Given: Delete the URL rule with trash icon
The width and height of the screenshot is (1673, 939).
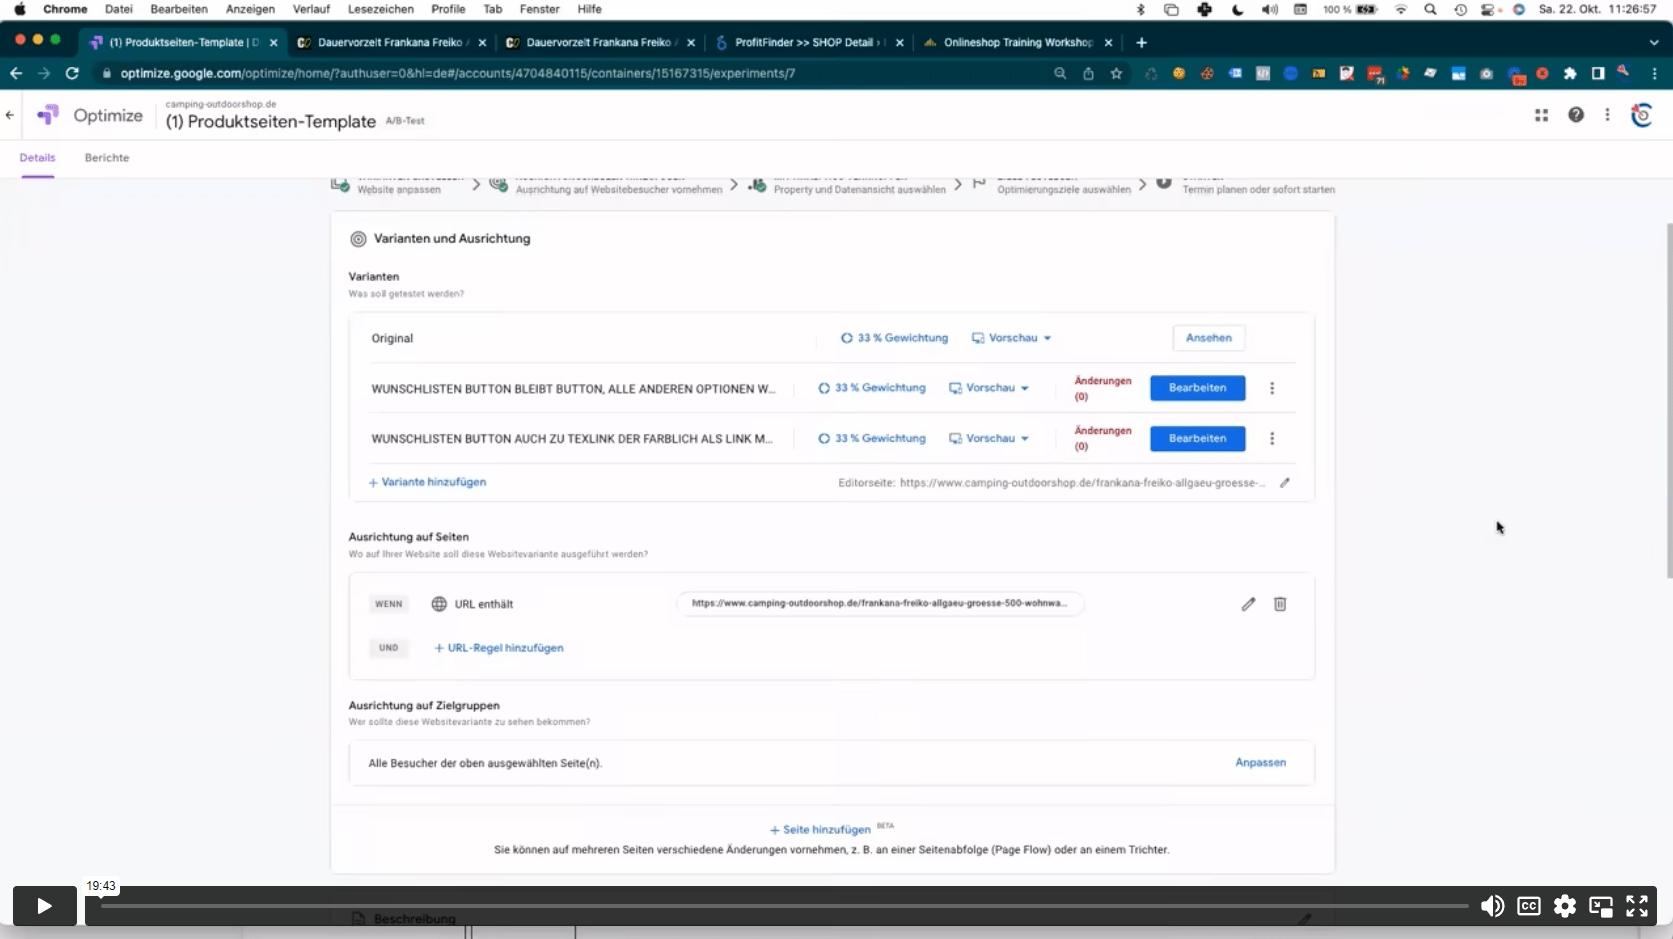Looking at the screenshot, I should 1279,604.
